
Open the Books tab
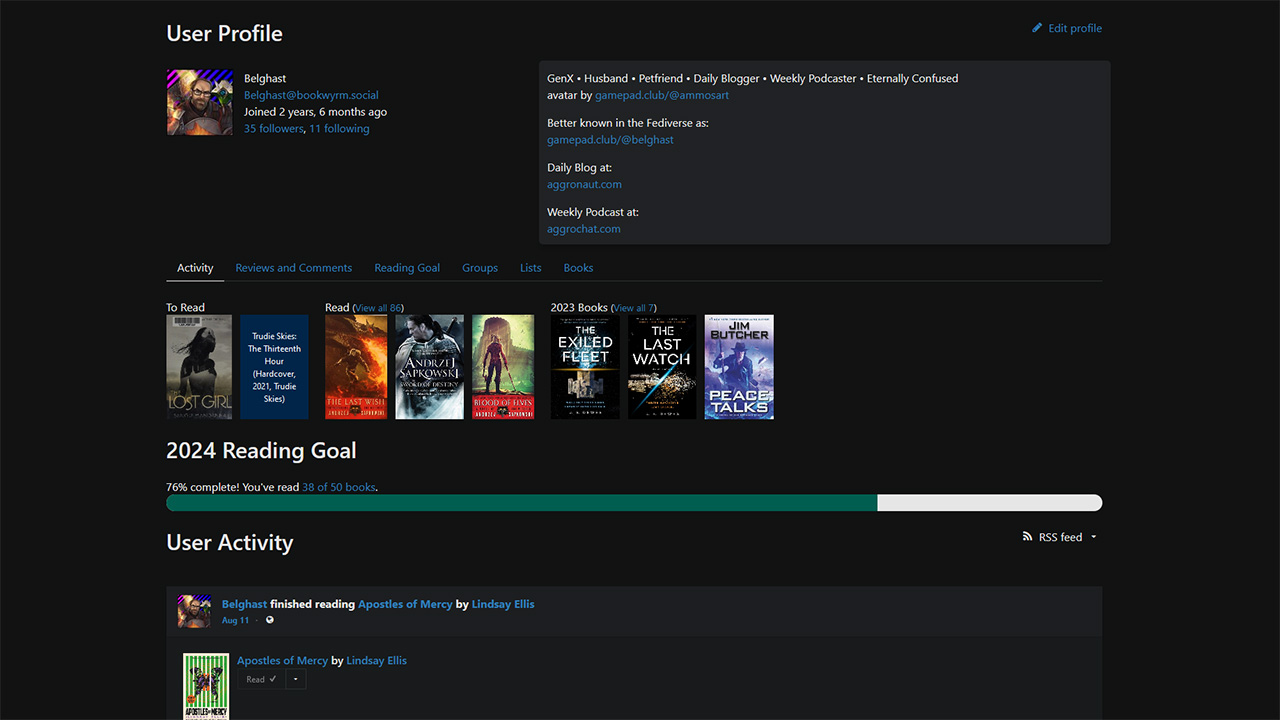pos(578,268)
